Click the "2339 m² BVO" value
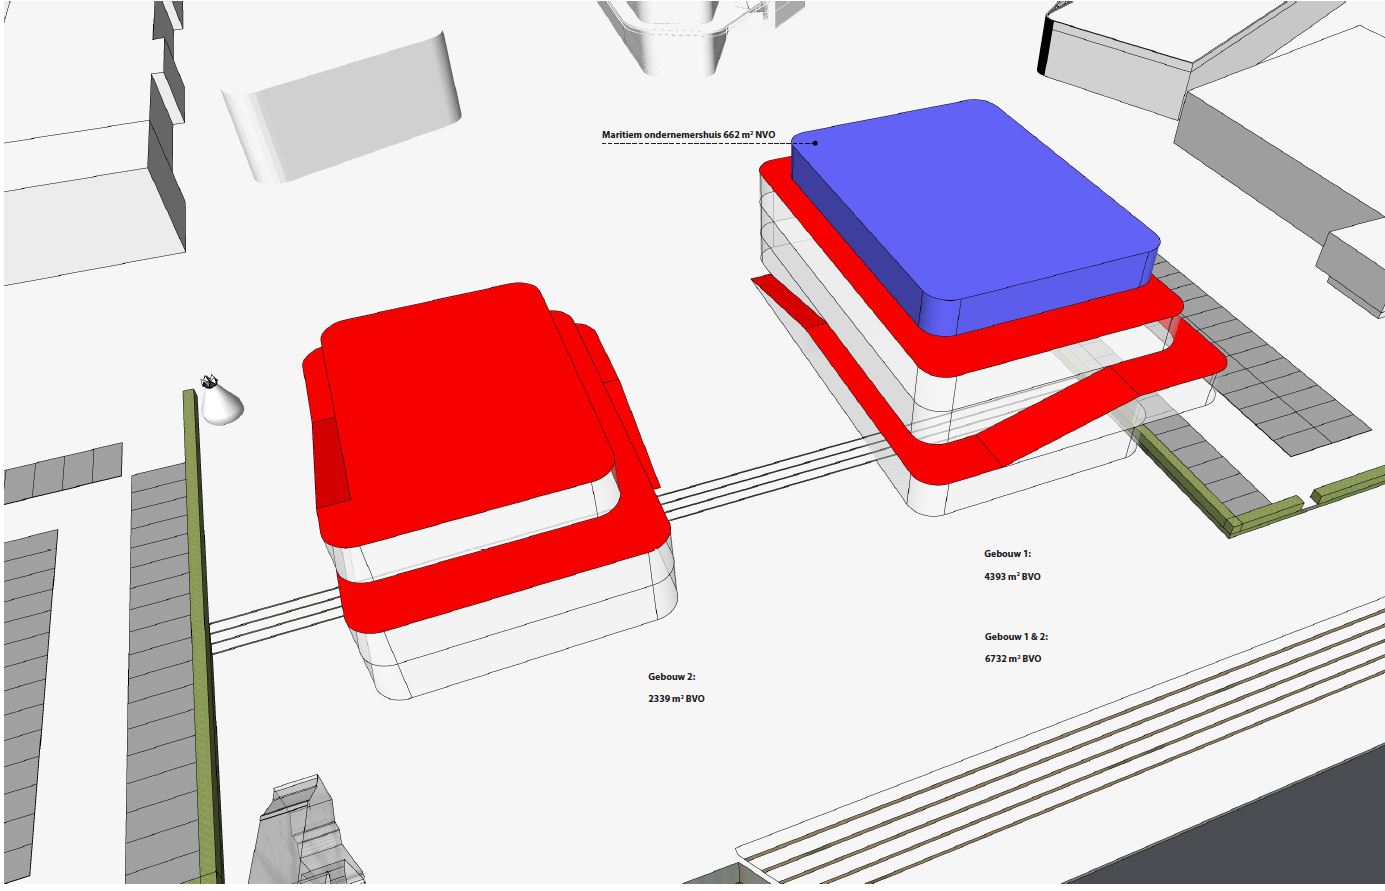The width and height of the screenshot is (1385, 891). point(676,699)
